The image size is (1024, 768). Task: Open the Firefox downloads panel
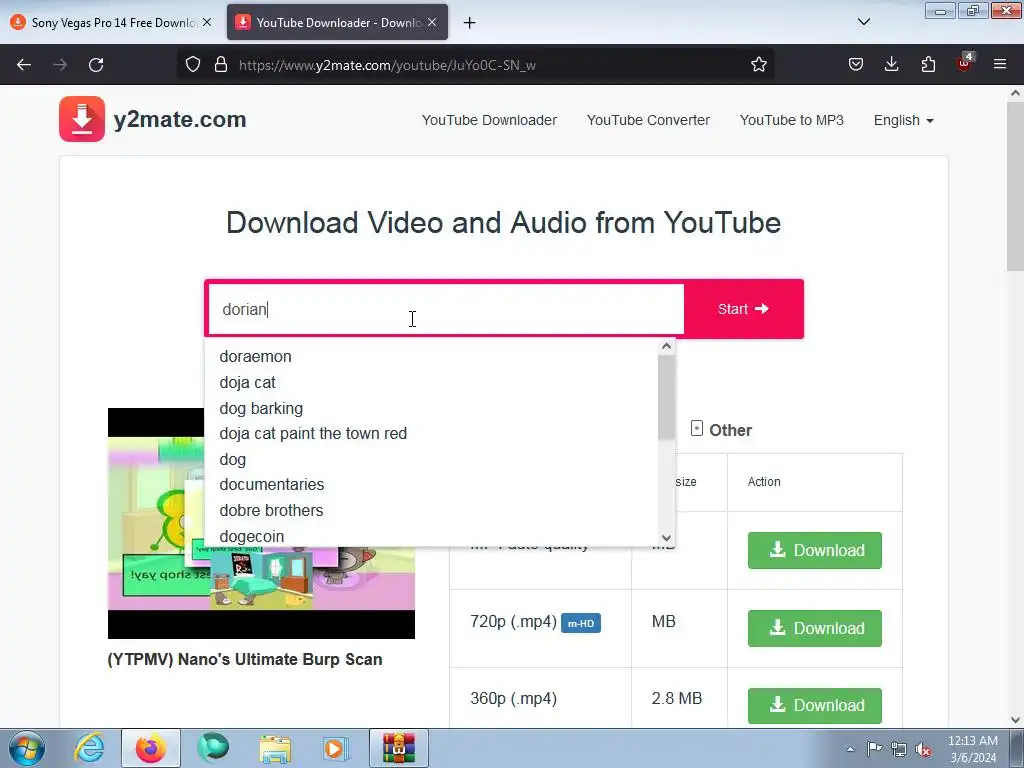pos(891,65)
